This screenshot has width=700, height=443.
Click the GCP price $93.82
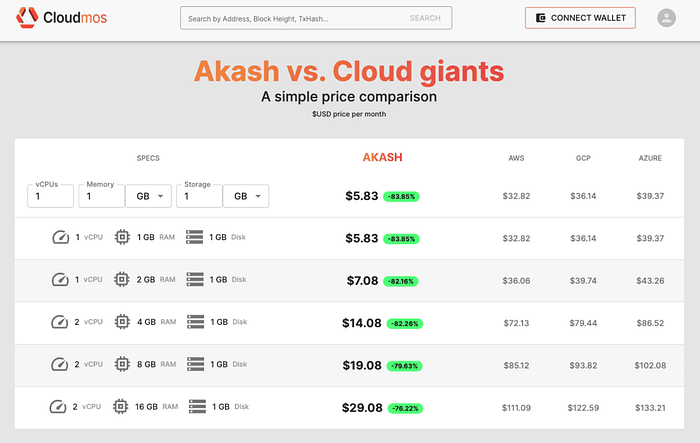click(583, 365)
